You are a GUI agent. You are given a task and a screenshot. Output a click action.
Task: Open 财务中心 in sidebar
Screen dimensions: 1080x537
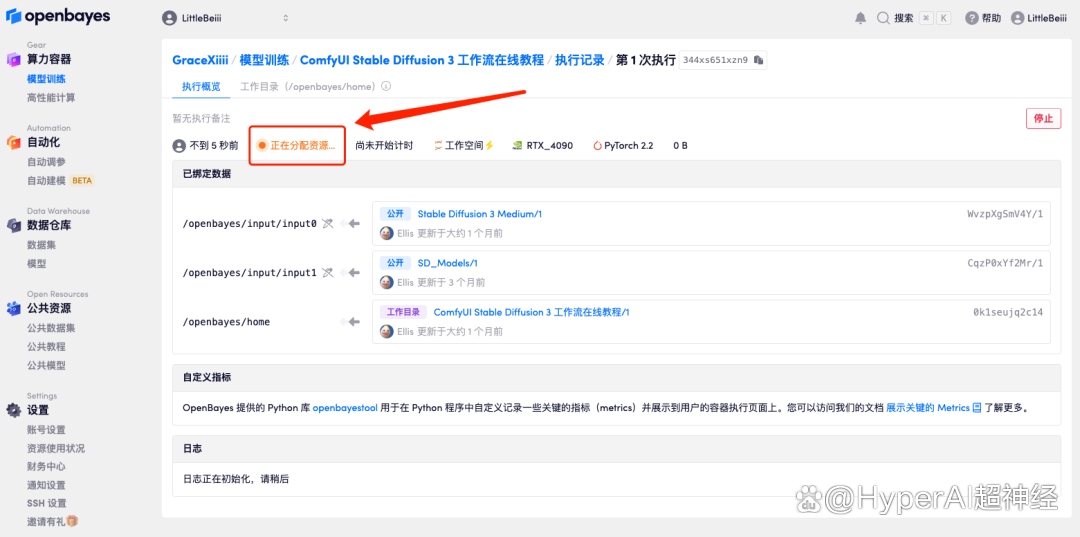point(47,467)
